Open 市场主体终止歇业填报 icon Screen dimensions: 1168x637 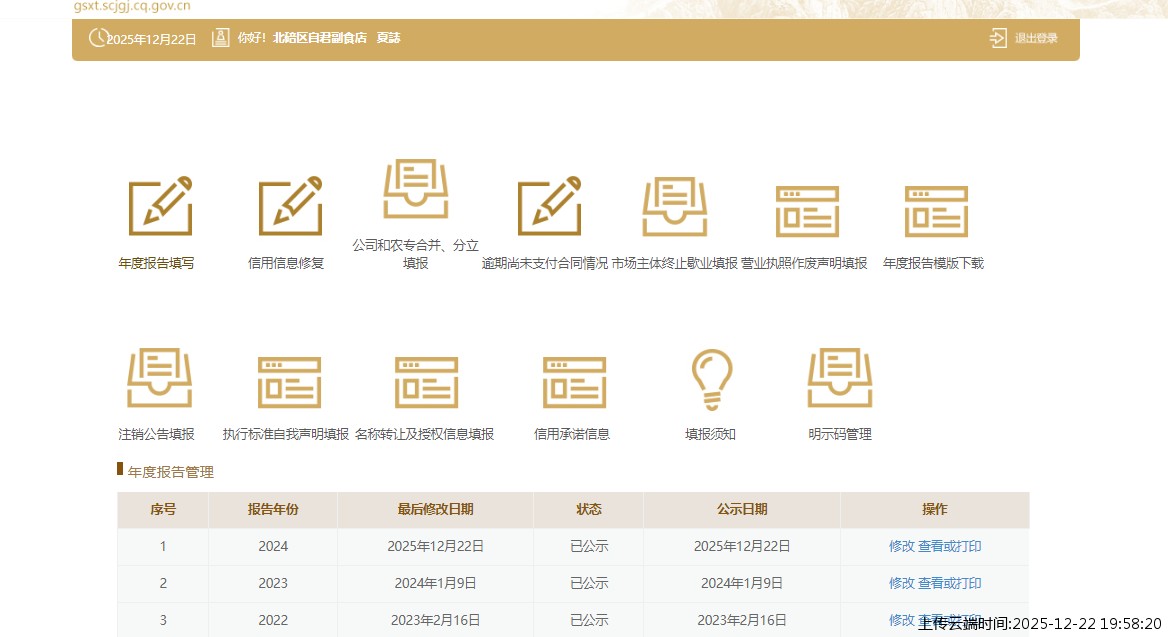coord(674,207)
